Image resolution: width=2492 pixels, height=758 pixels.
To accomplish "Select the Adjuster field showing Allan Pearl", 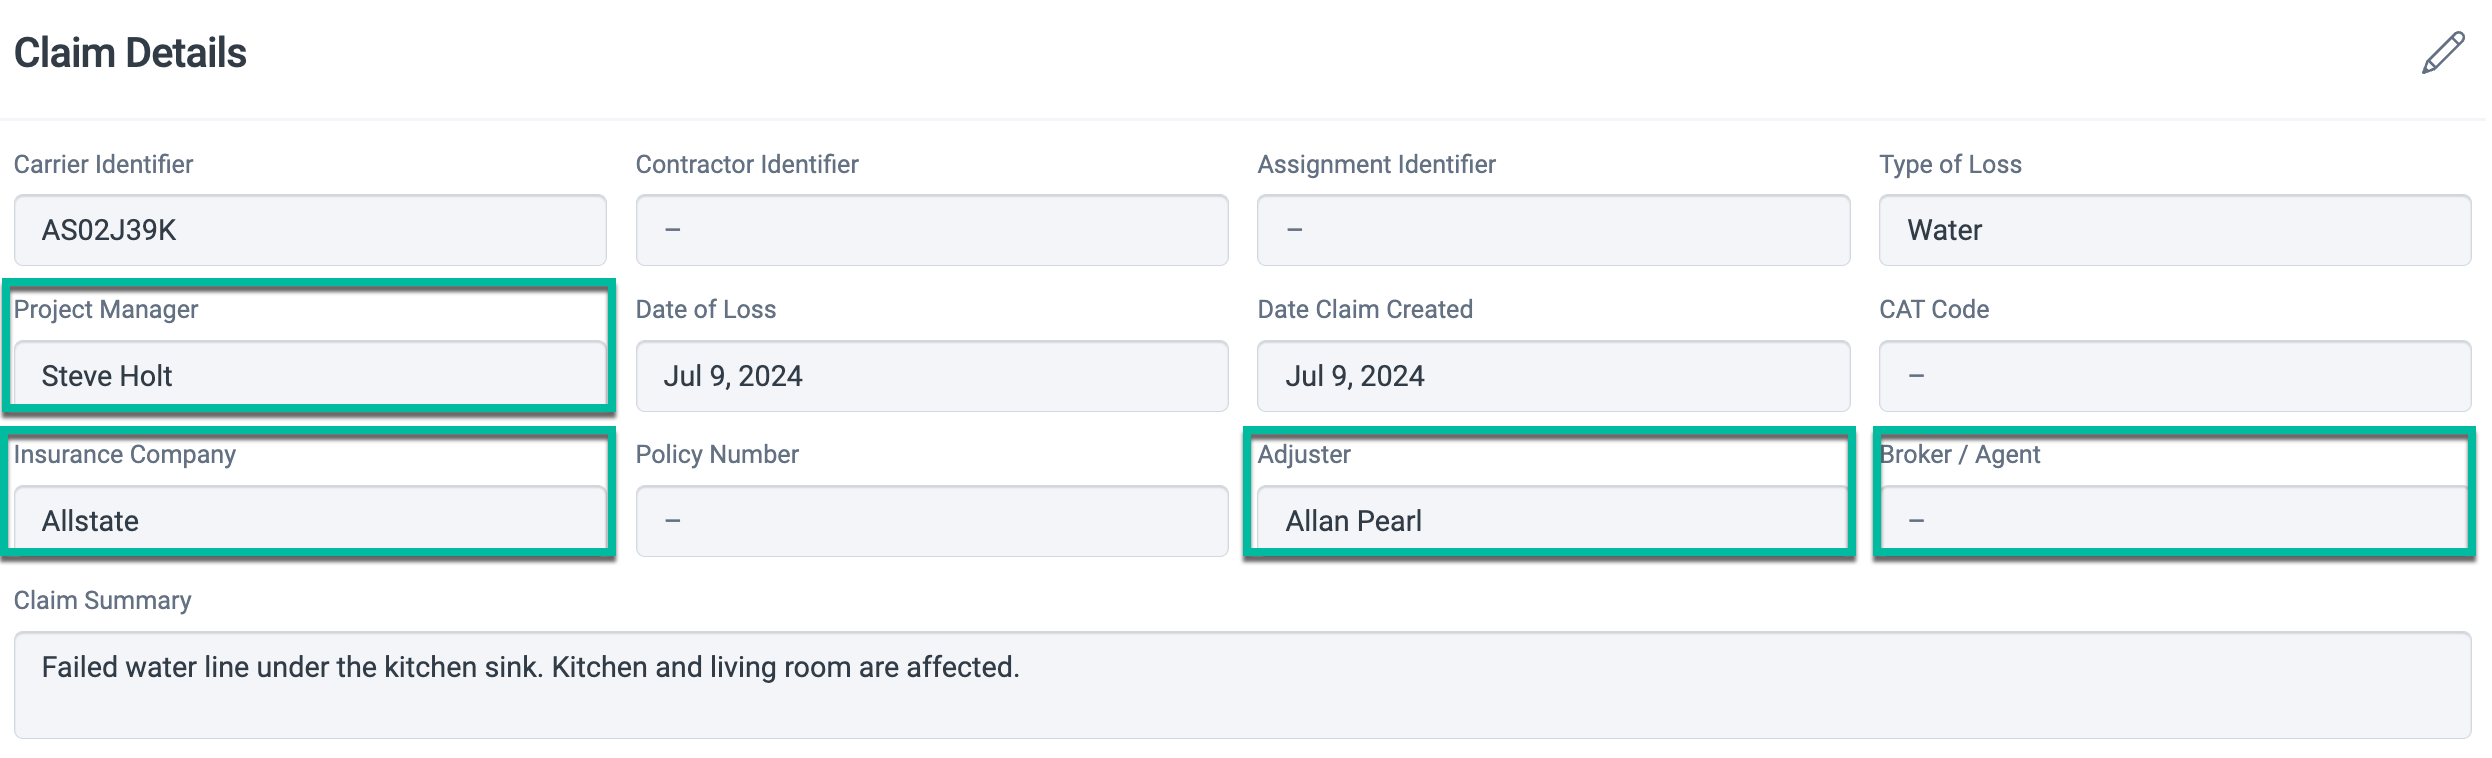I will point(1553,521).
